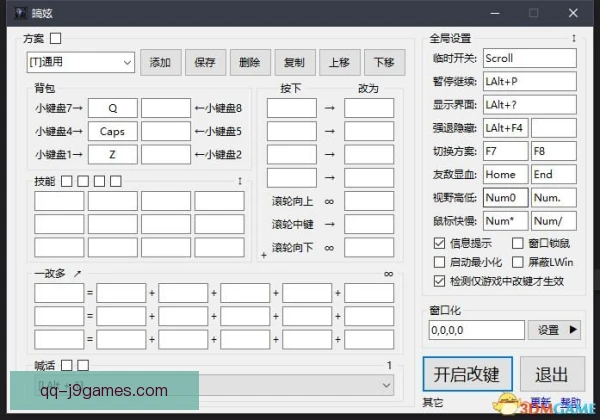This screenshot has width=600, height=420.
Task: Click the 显示界面 LAlt+? field
Action: coord(530,104)
